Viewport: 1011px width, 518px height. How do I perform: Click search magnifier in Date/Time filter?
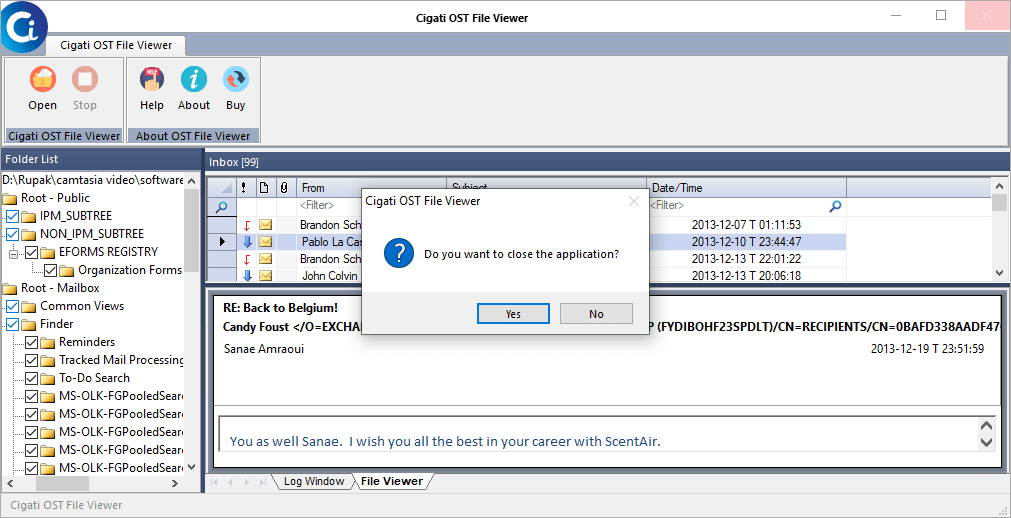tap(835, 206)
